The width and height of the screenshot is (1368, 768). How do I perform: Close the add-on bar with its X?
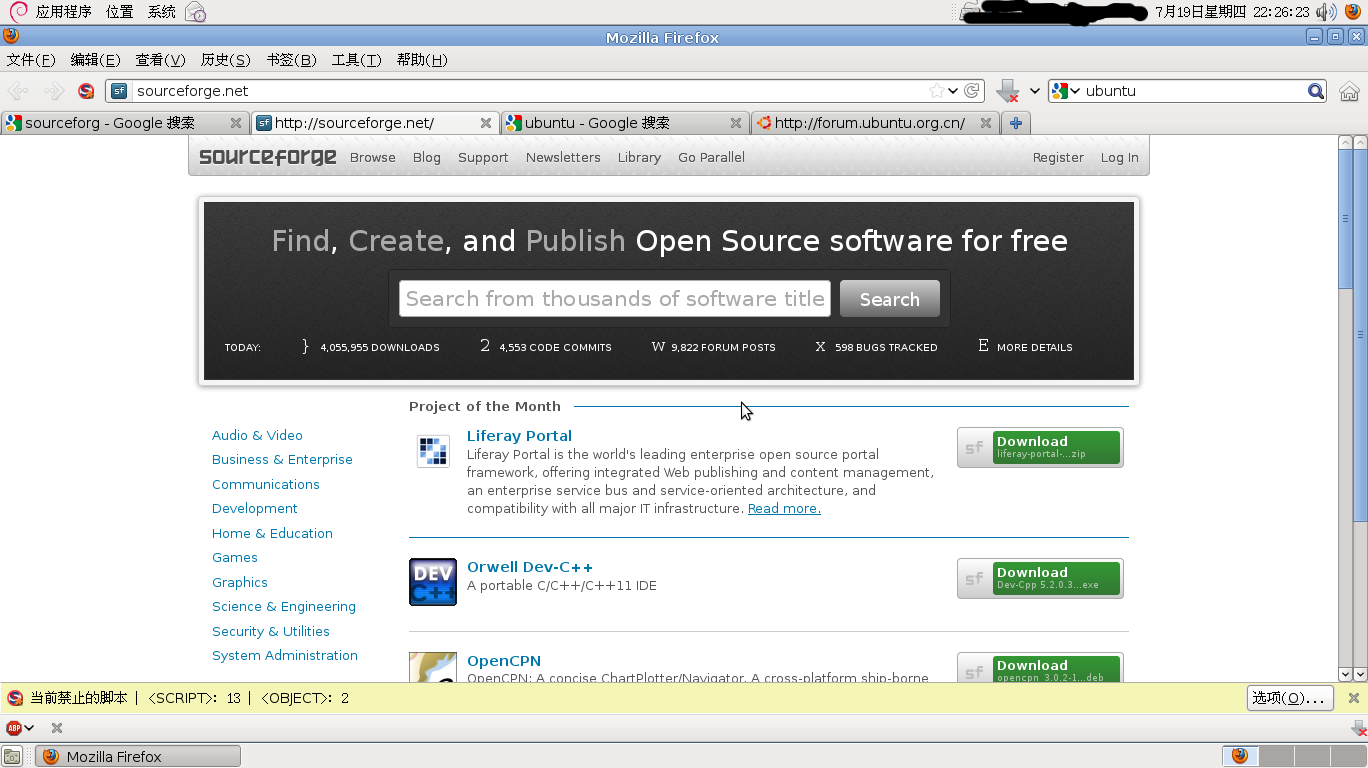click(57, 728)
